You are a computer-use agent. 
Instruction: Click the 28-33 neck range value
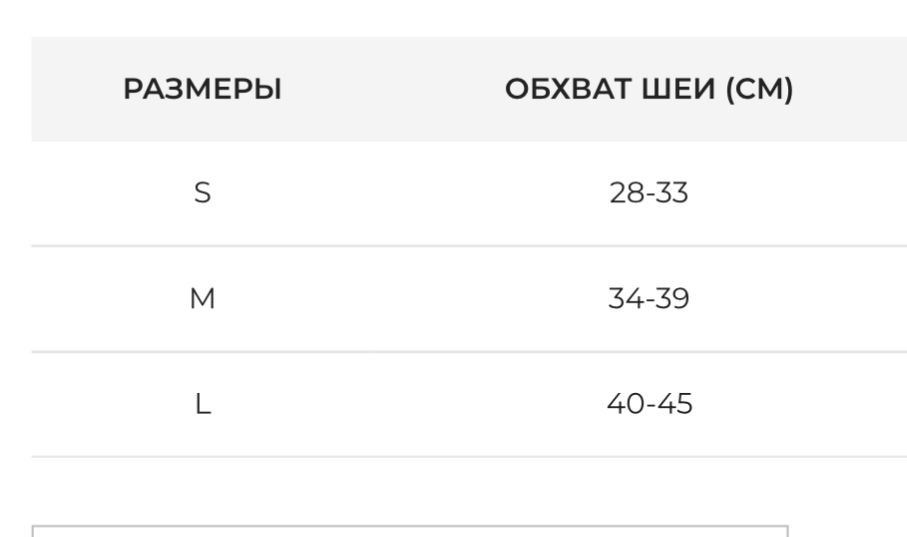649,193
